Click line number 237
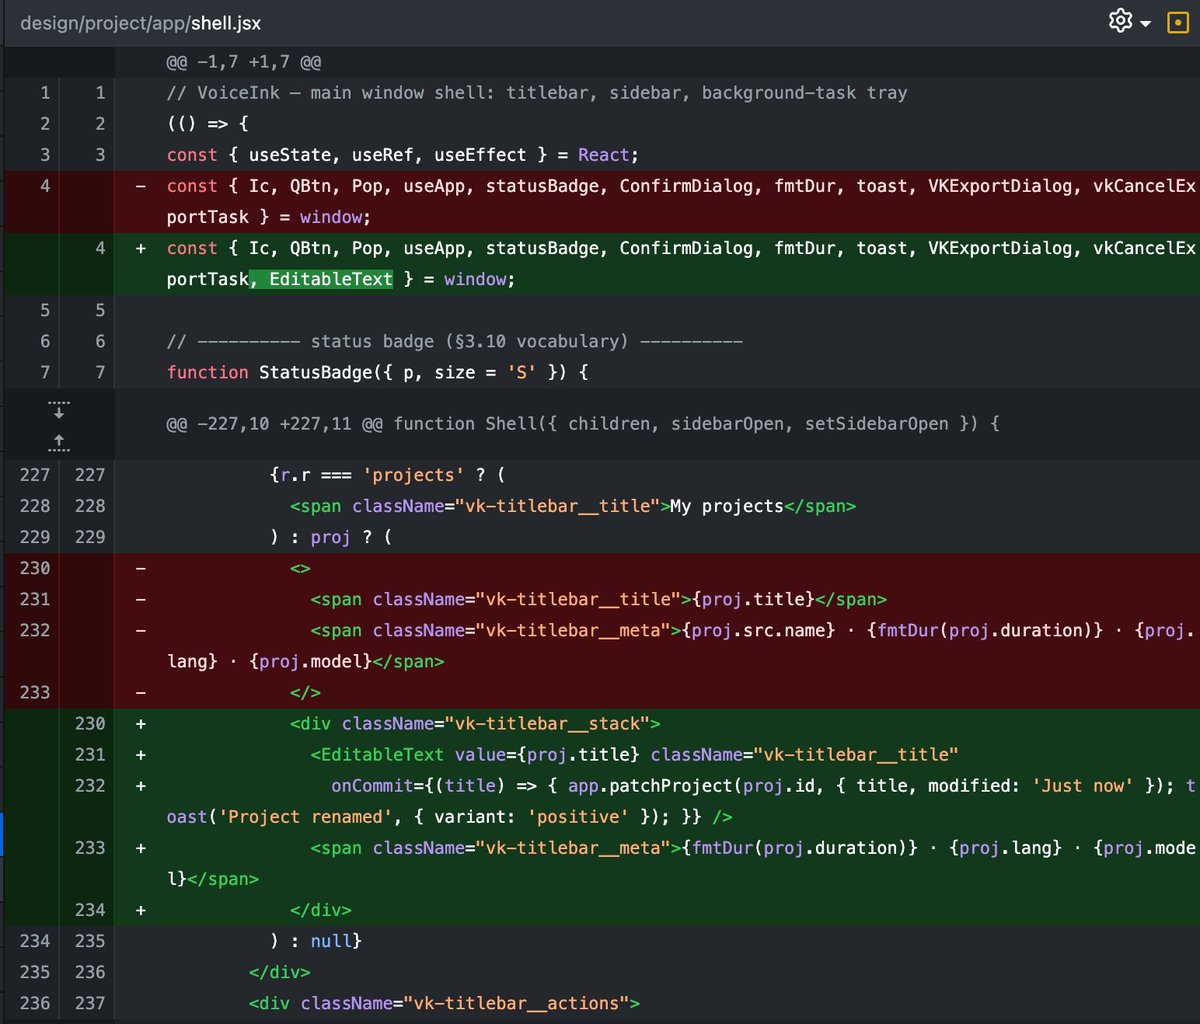Viewport: 1200px width, 1024px height. click(x=90, y=1003)
